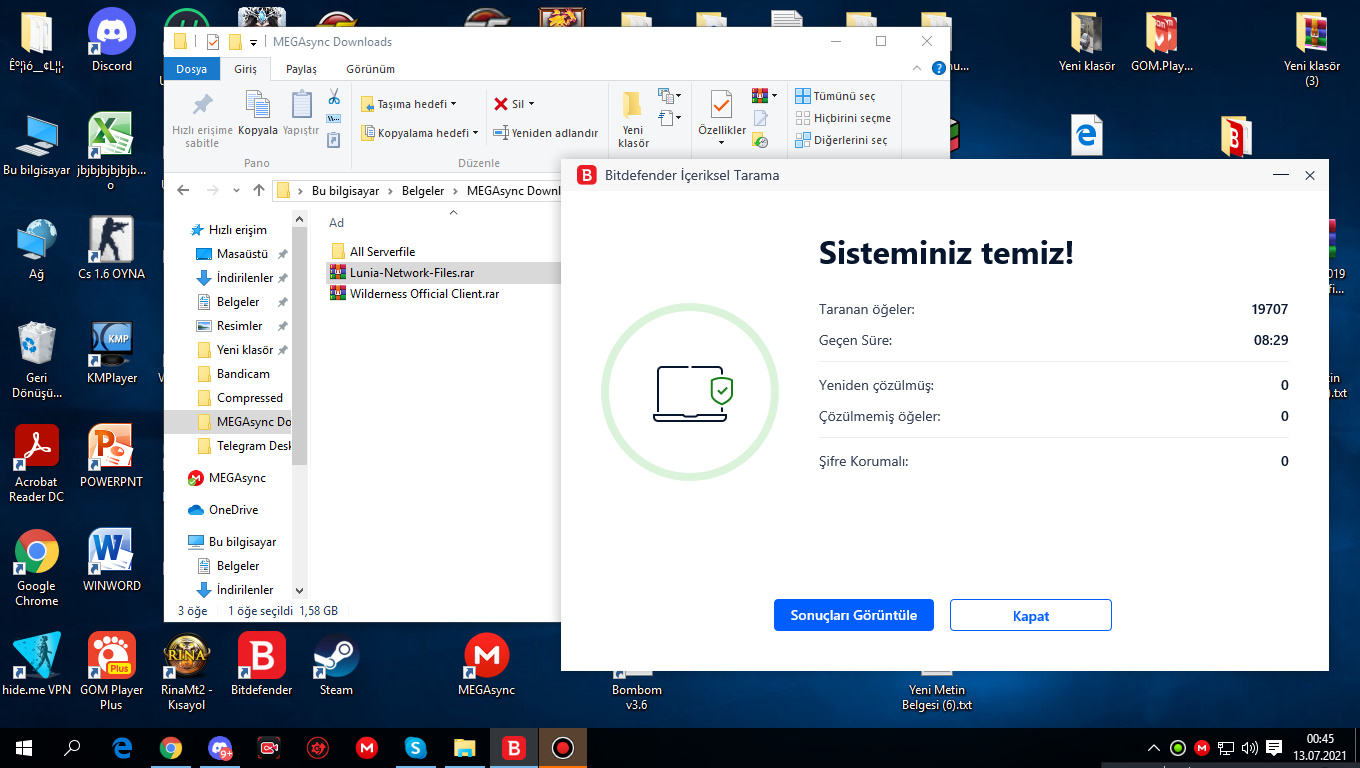Open the MEGAsync desktop shortcut
1360x768 pixels.
pyautogui.click(x=487, y=665)
